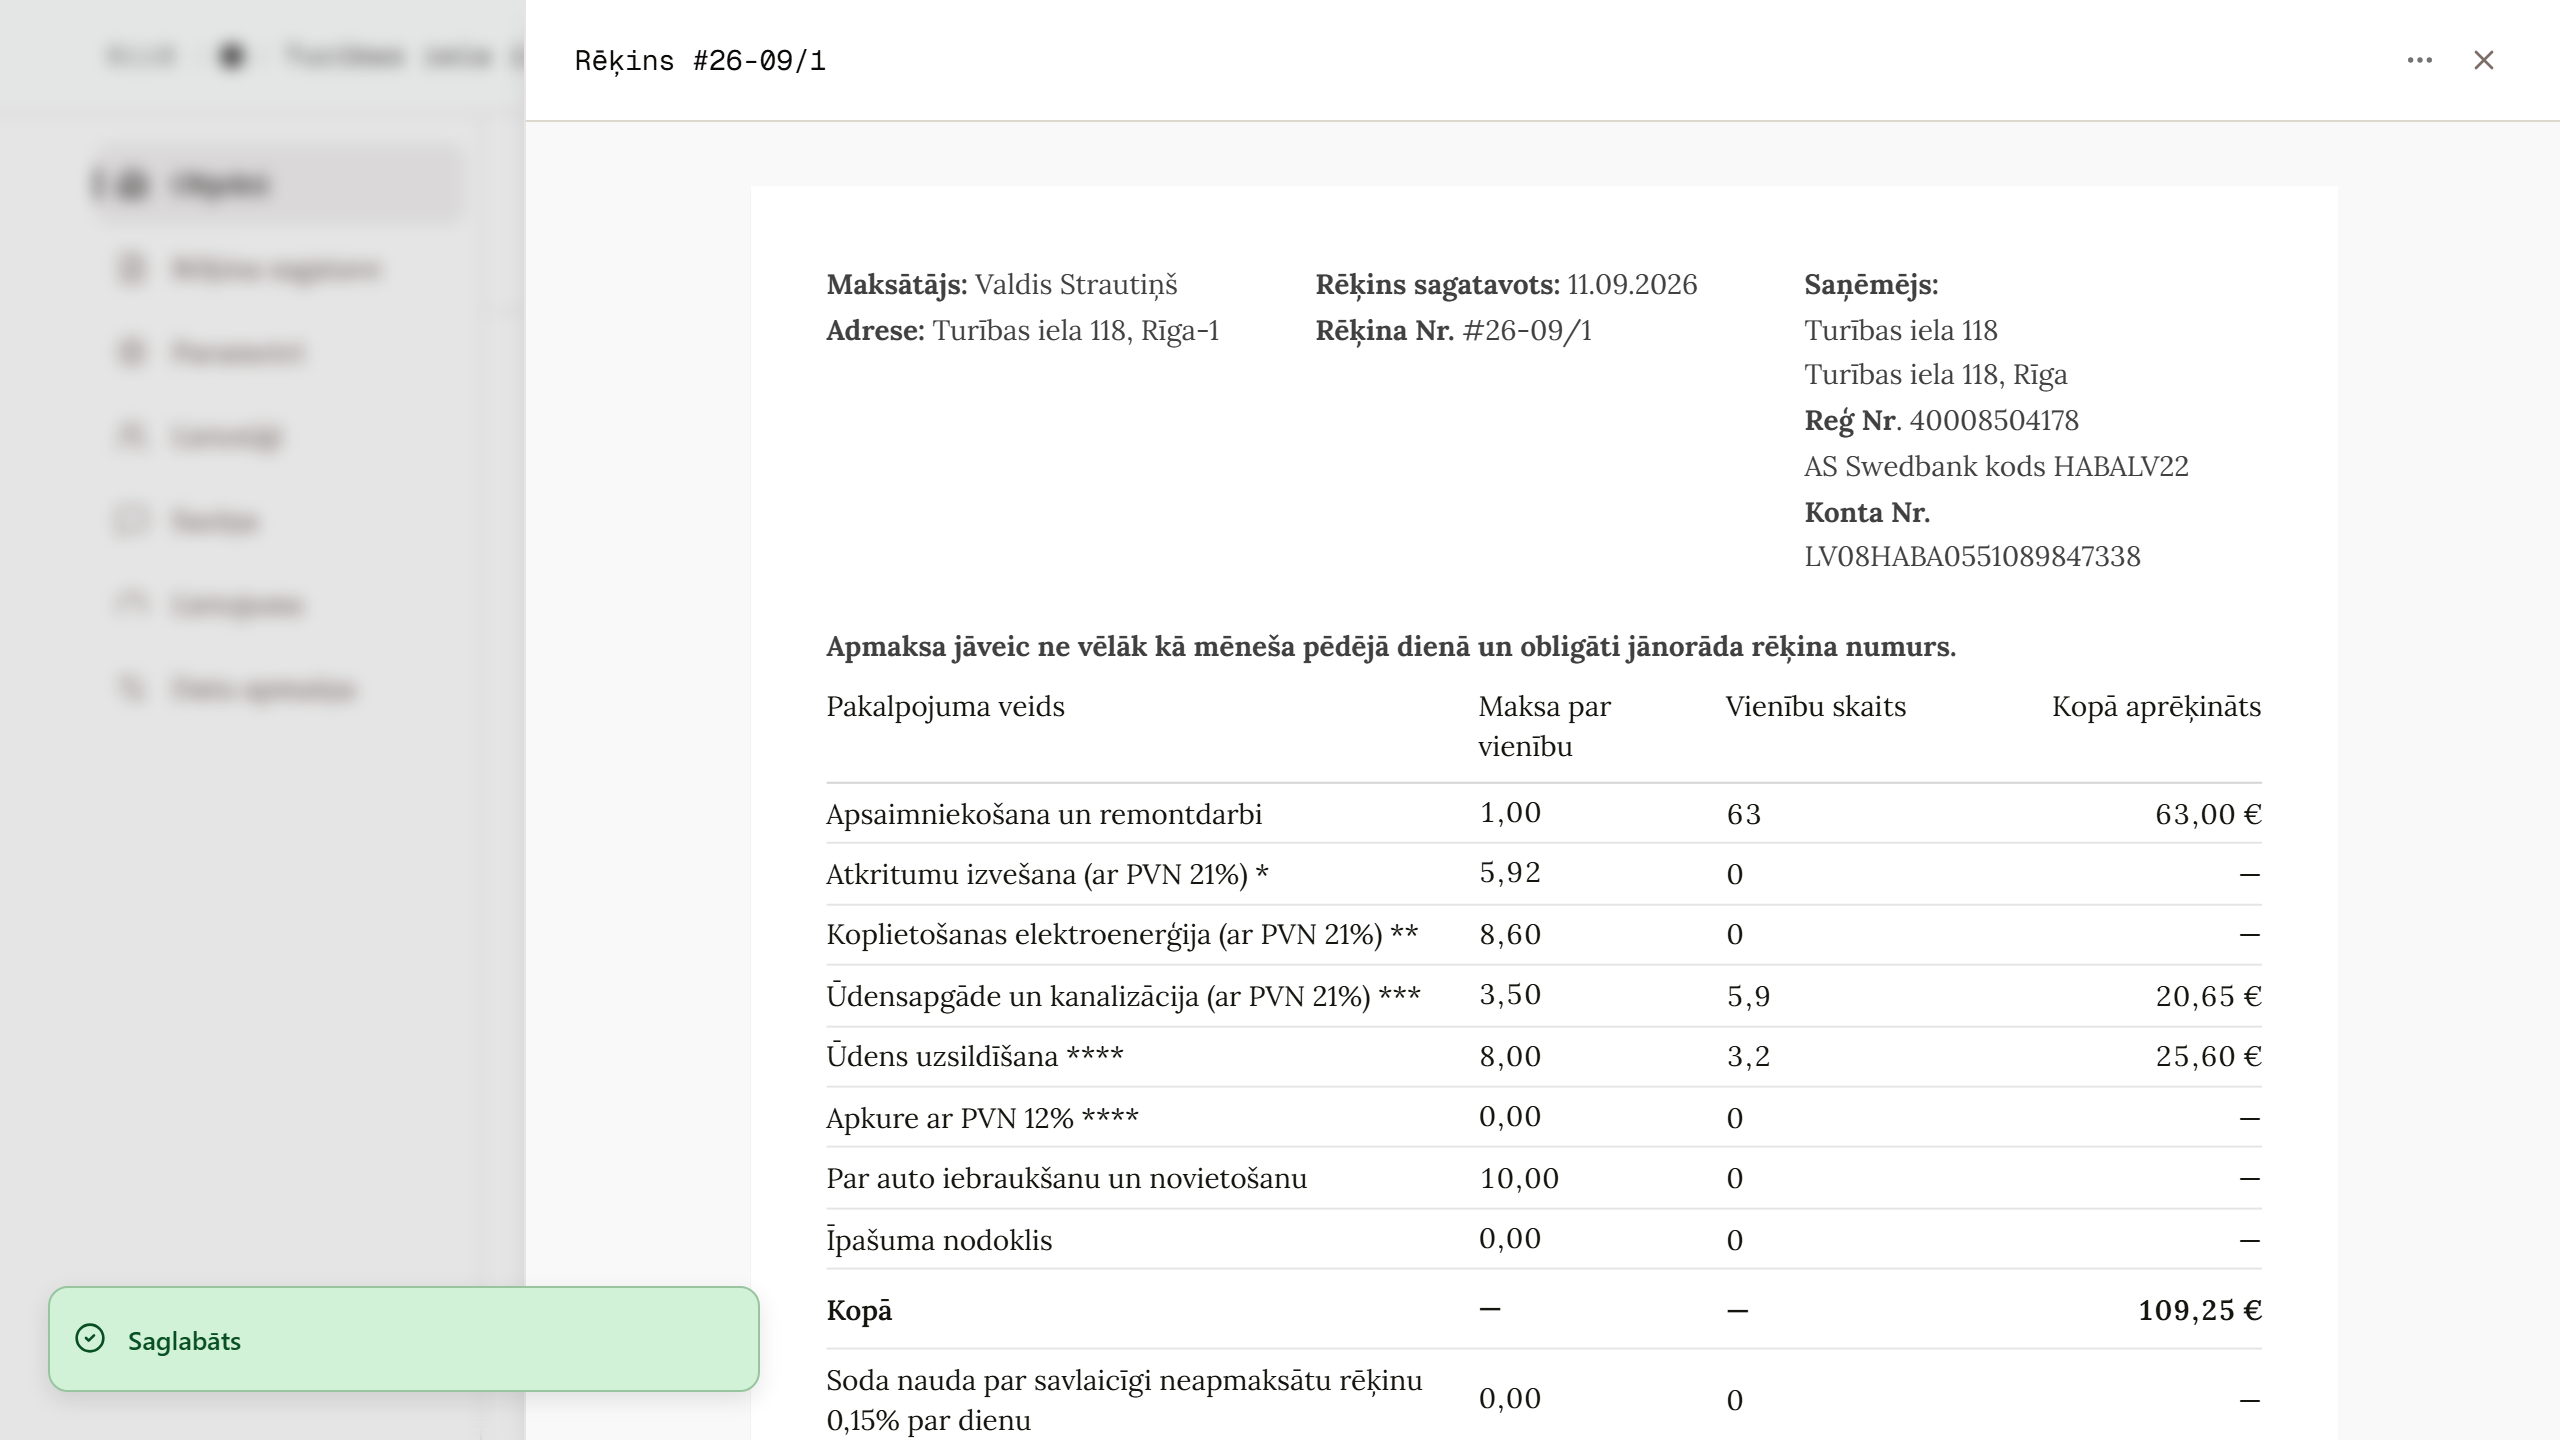Click 3,2 units for Ūdens uzsildīšana
Screen dimensions: 2560x1440
coord(1748,1057)
